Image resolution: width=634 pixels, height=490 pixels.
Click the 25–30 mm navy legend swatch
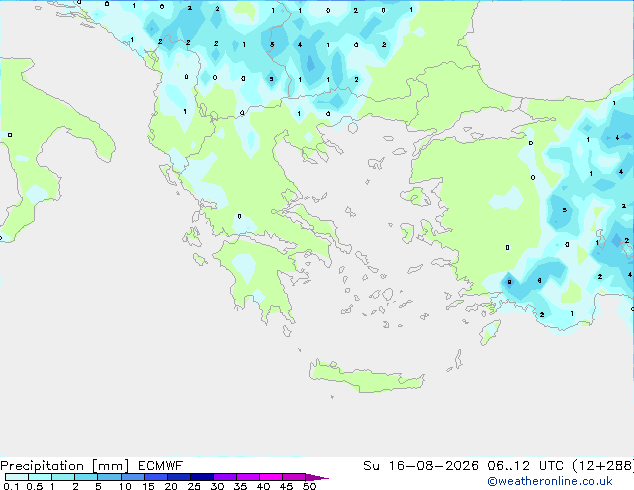pyautogui.click(x=201, y=477)
